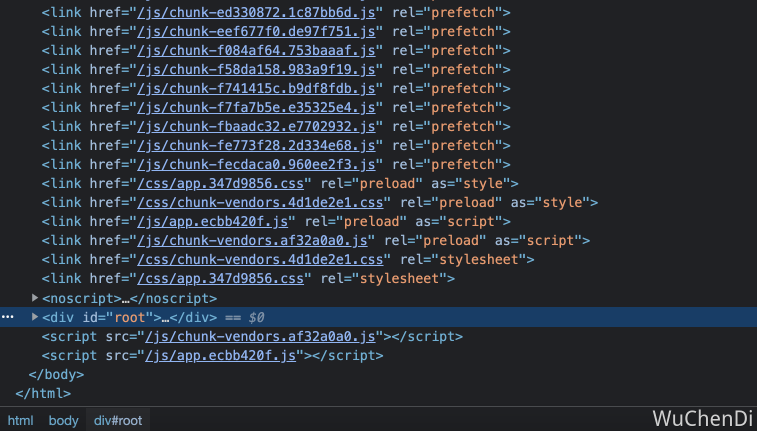Open link /js/chunk-f7fa7b5e.e35325e4.js

coord(256,107)
